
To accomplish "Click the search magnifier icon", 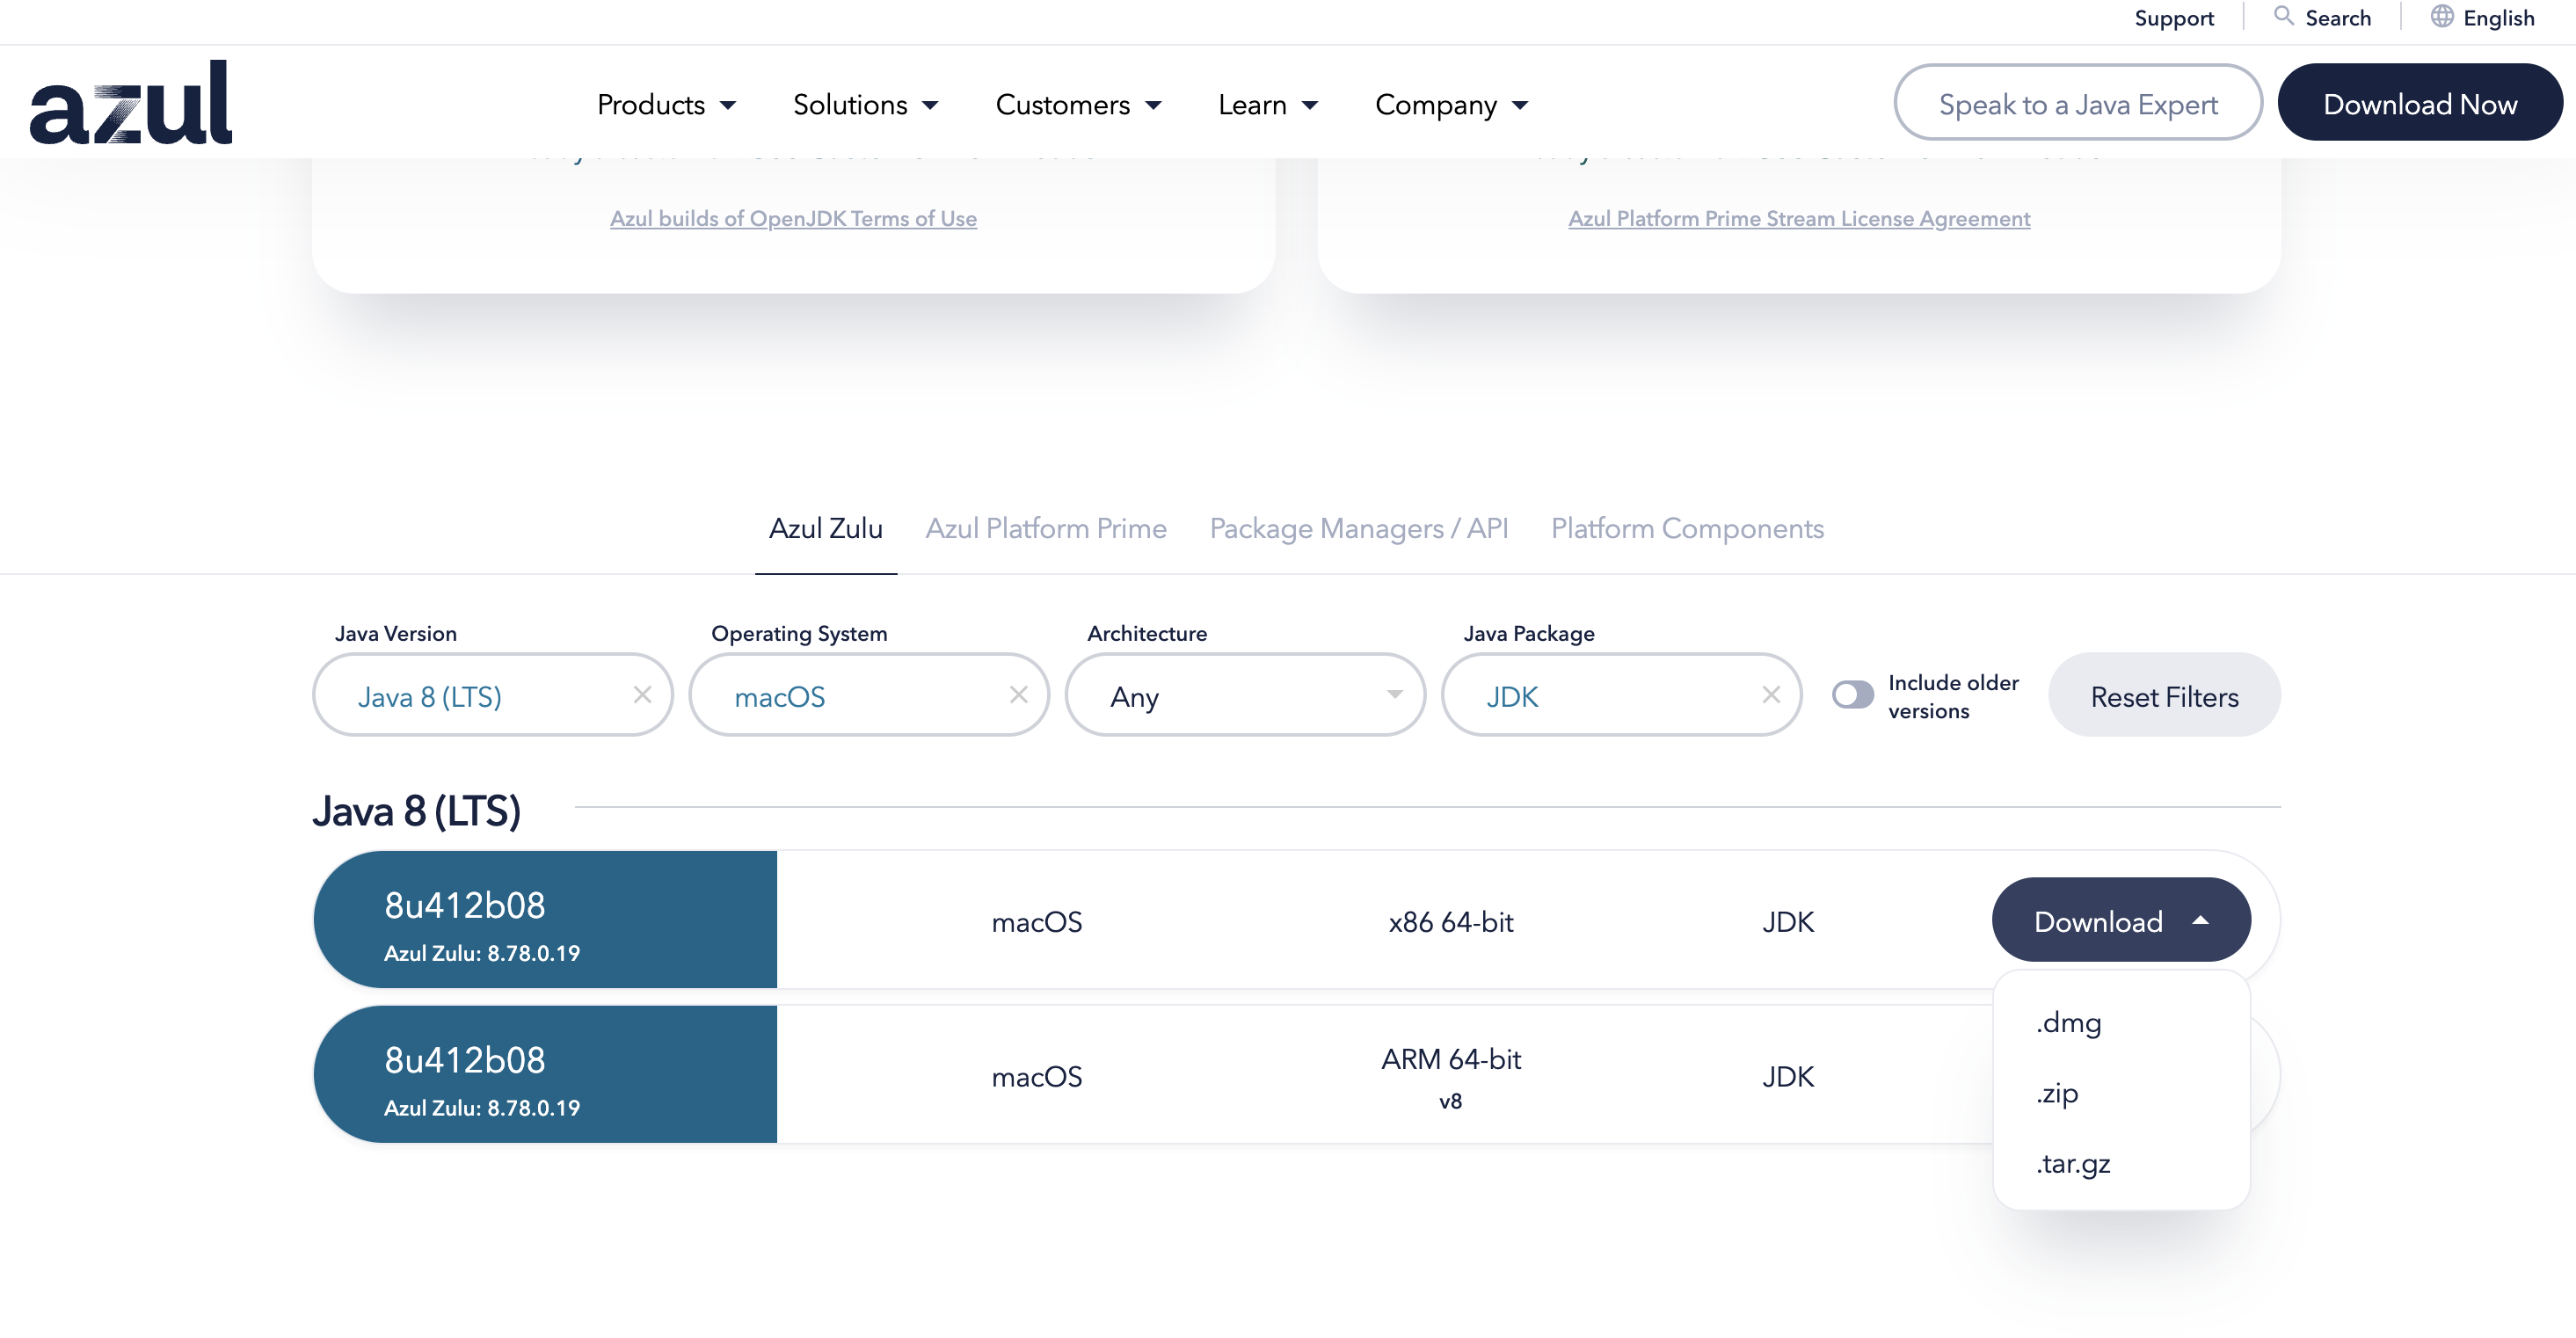I will click(2283, 16).
